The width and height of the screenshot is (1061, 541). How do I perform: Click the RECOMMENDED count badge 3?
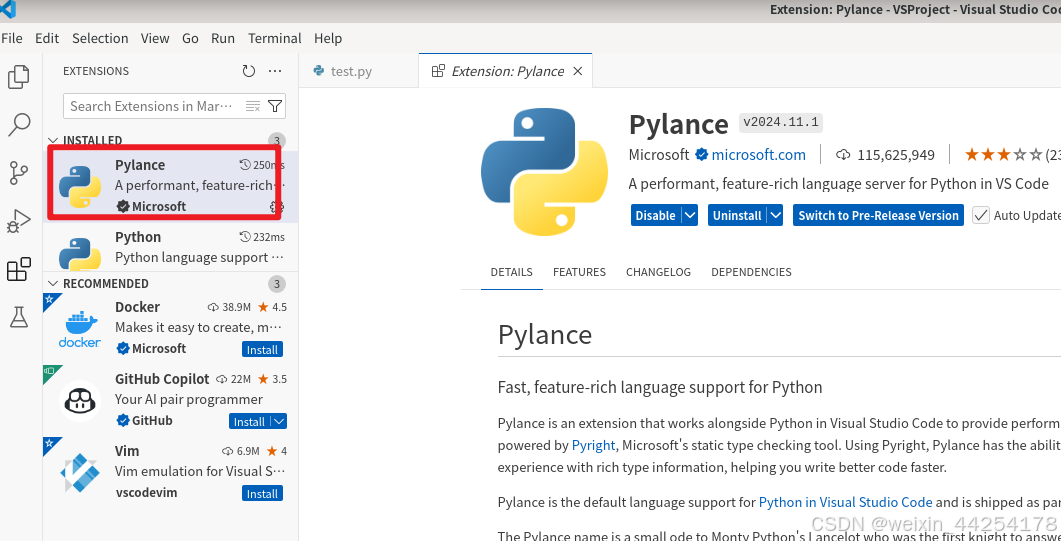click(277, 283)
